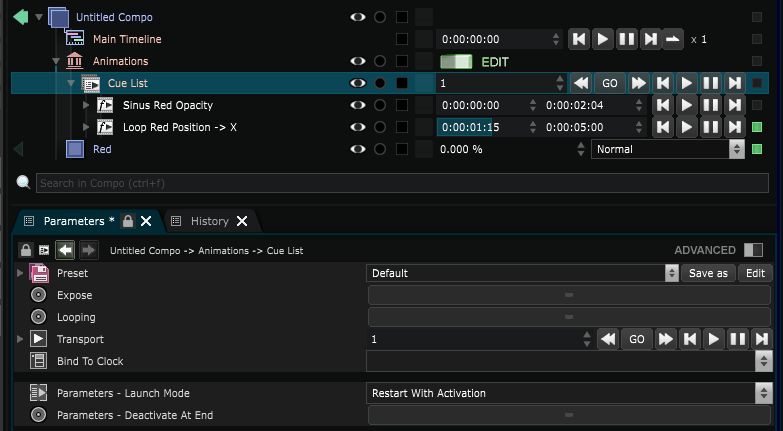Click the Looping slider bar
The height and width of the screenshot is (431, 783).
[569, 317]
